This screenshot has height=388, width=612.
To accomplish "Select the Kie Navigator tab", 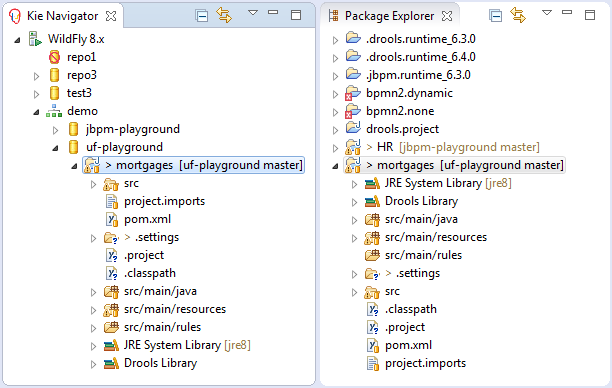I will click(x=62, y=16).
